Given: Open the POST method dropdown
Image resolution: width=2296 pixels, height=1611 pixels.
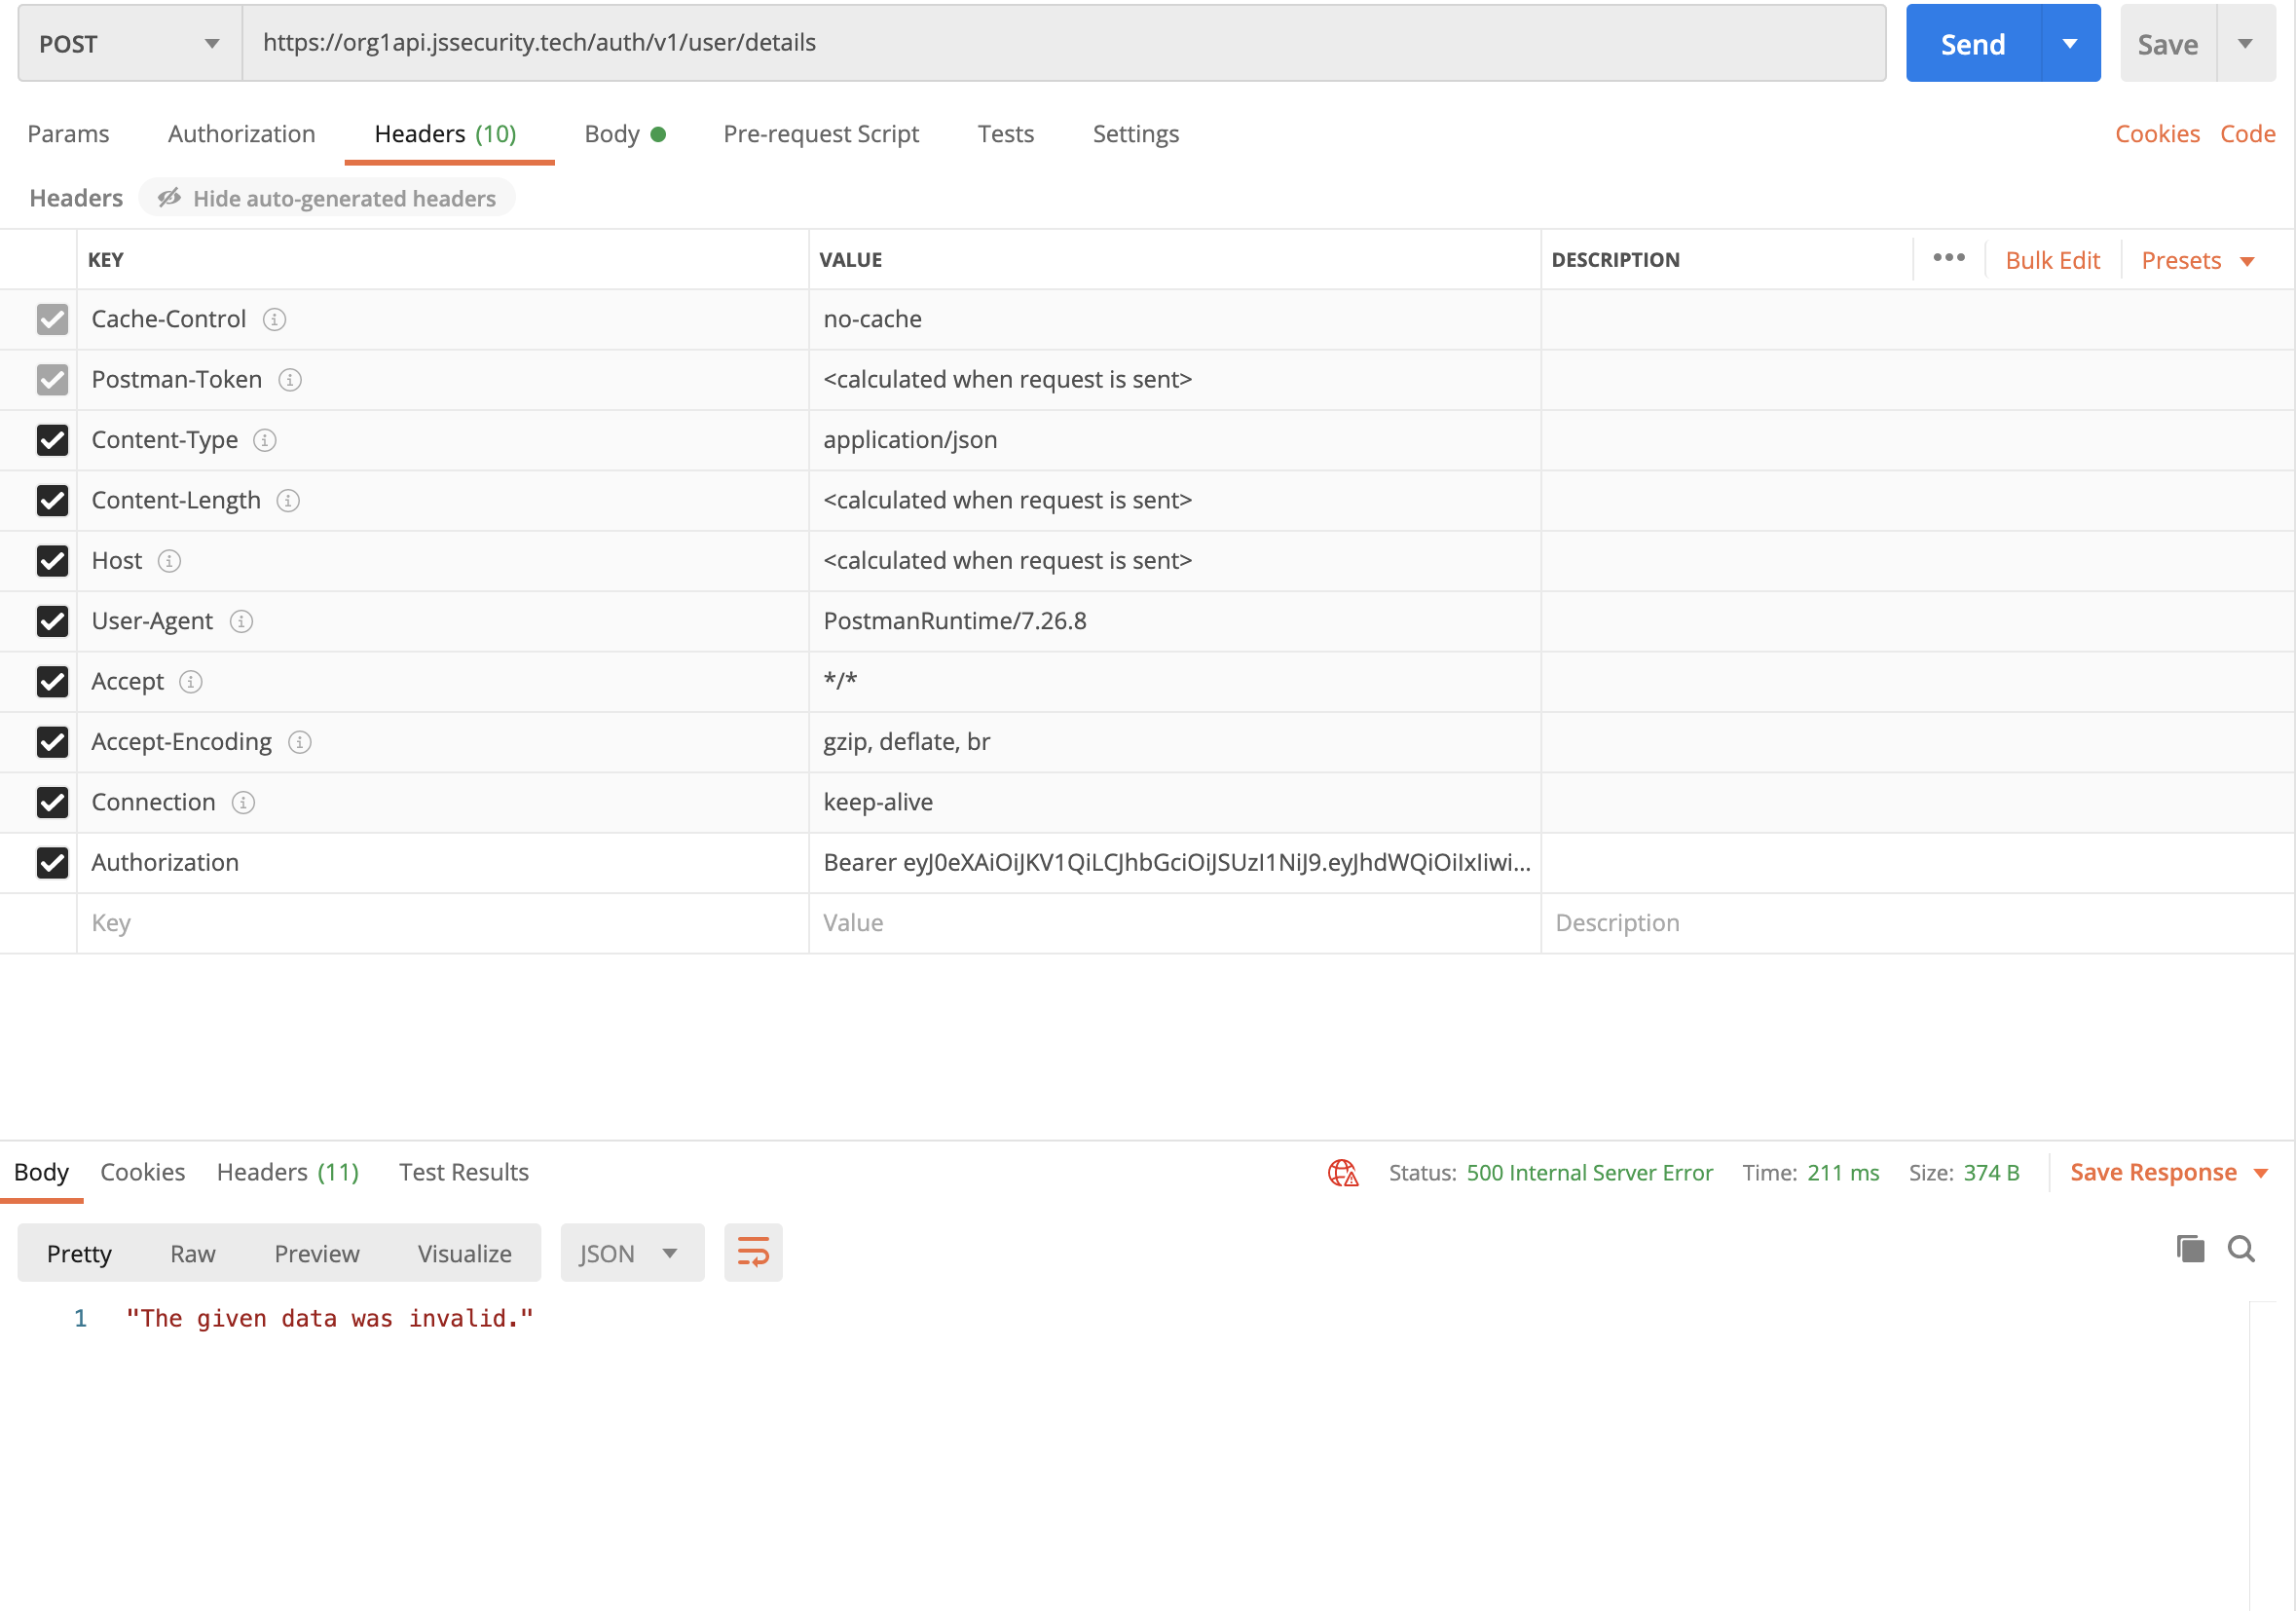Looking at the screenshot, I should pos(129,43).
